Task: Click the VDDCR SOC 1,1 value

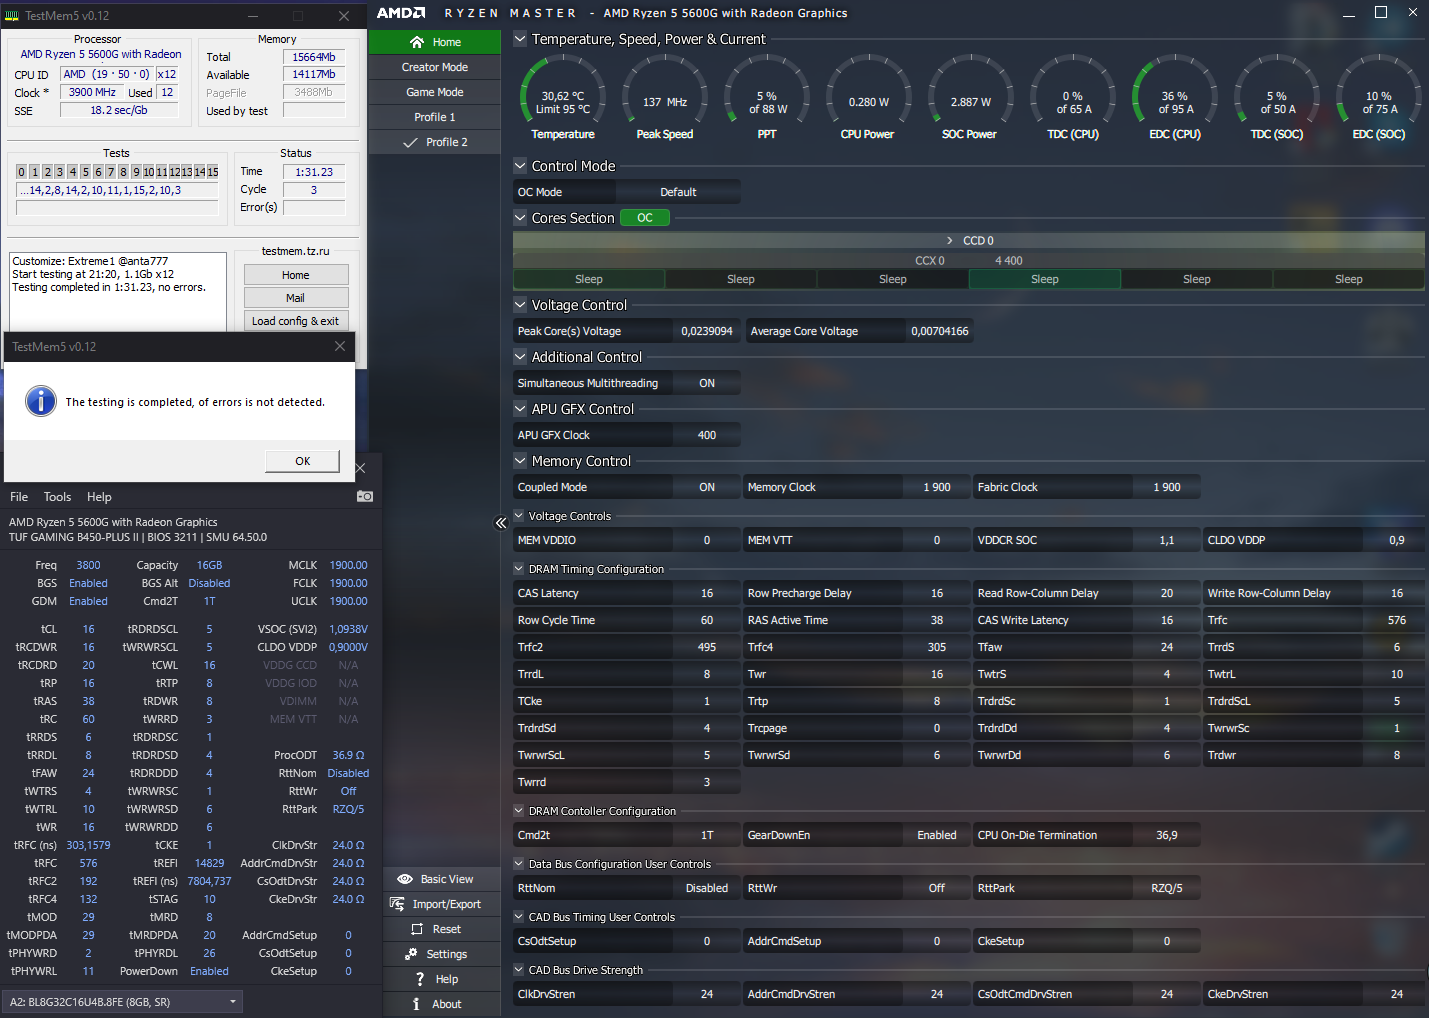Action: click(1167, 540)
